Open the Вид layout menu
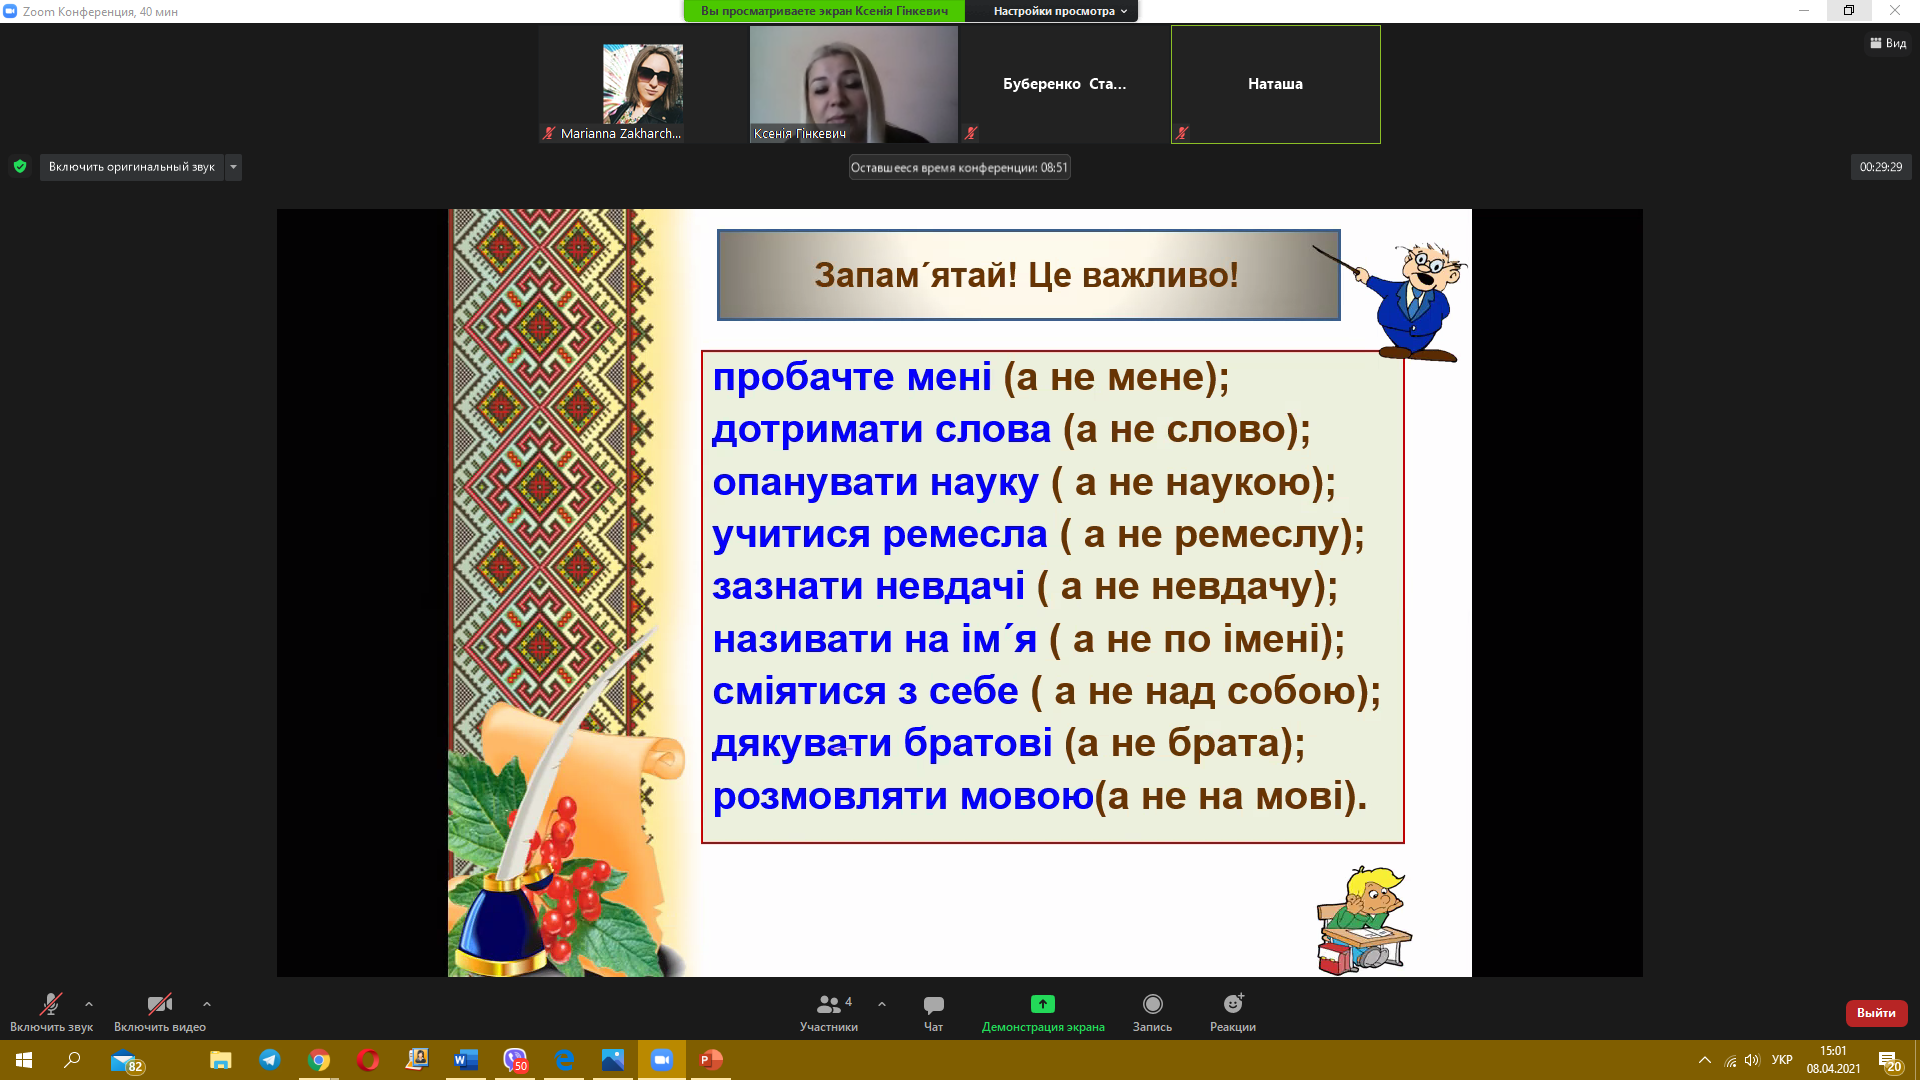Image resolution: width=1920 pixels, height=1080 pixels. pos(1888,43)
